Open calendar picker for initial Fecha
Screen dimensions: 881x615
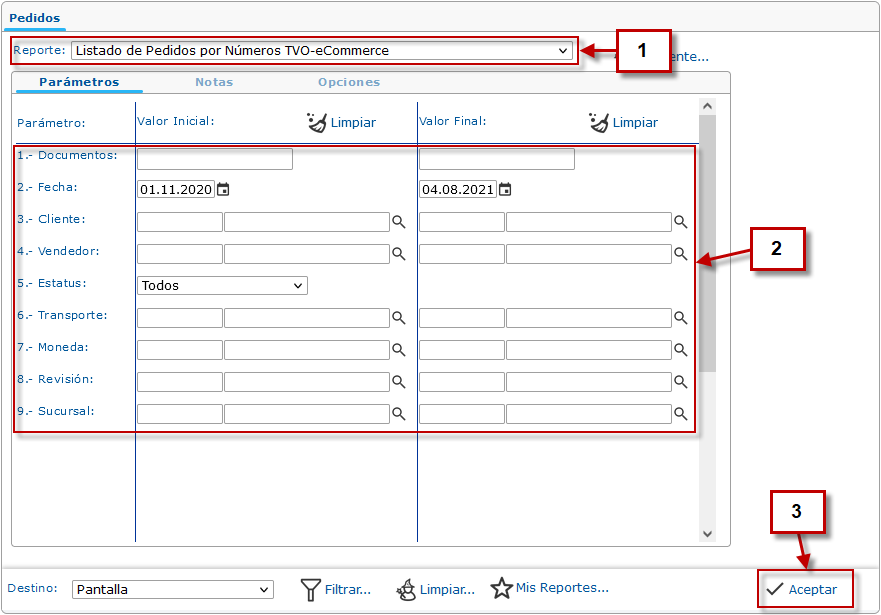point(223,189)
